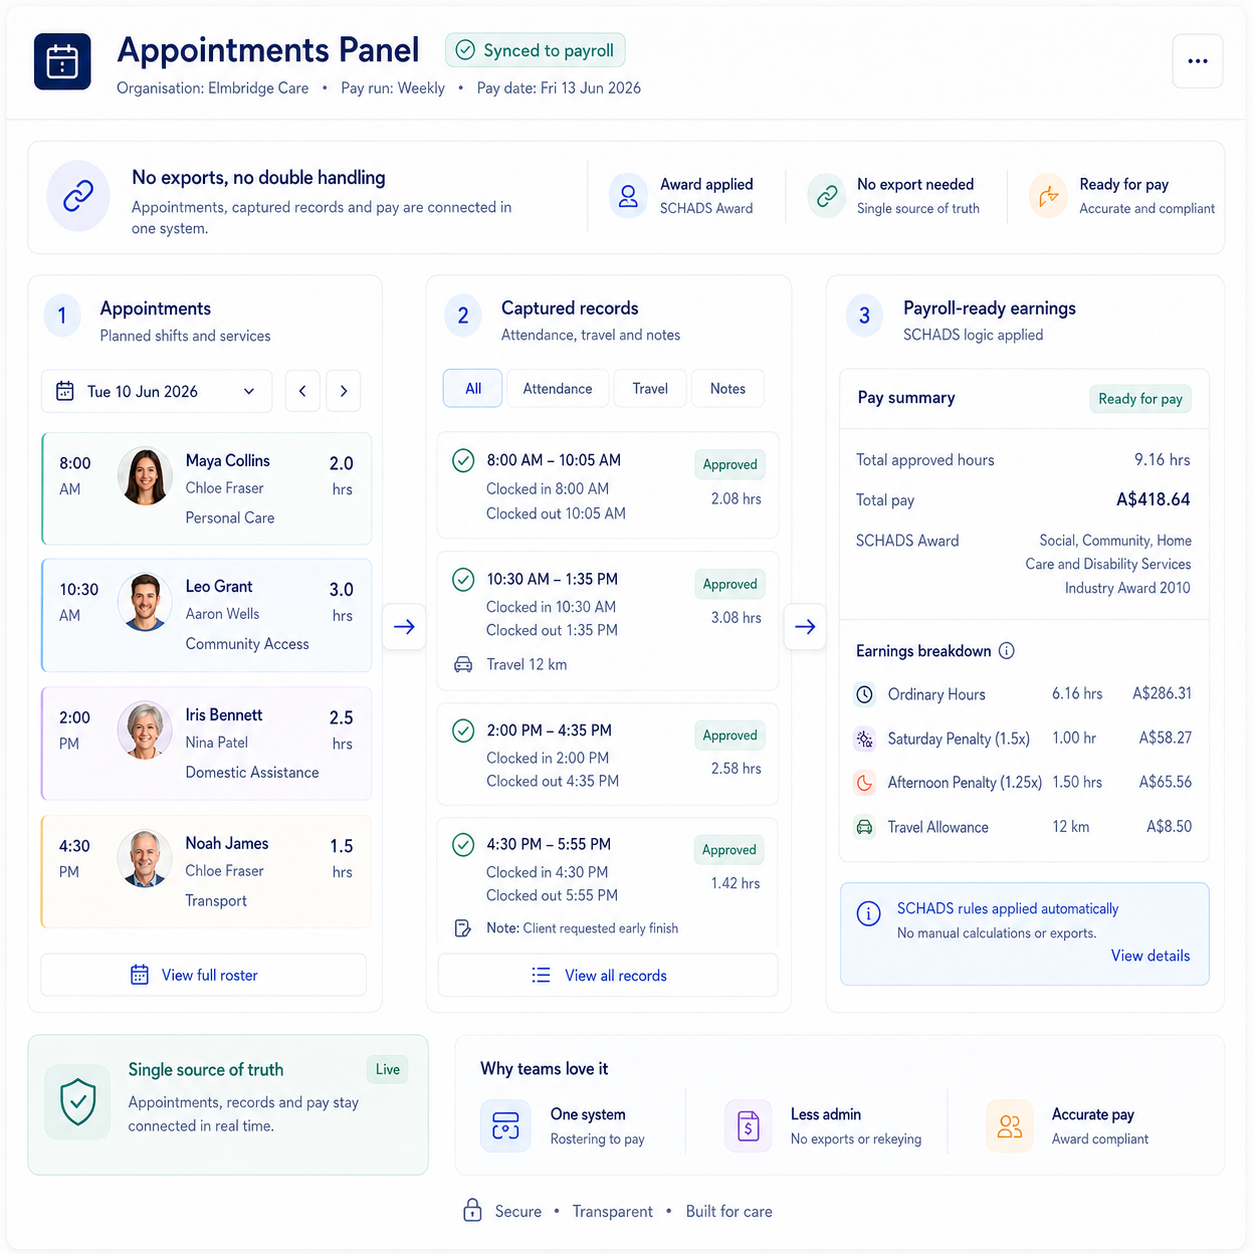Click arrow button between Captured records and Payroll
This screenshot has height=1254, width=1254.
(805, 627)
